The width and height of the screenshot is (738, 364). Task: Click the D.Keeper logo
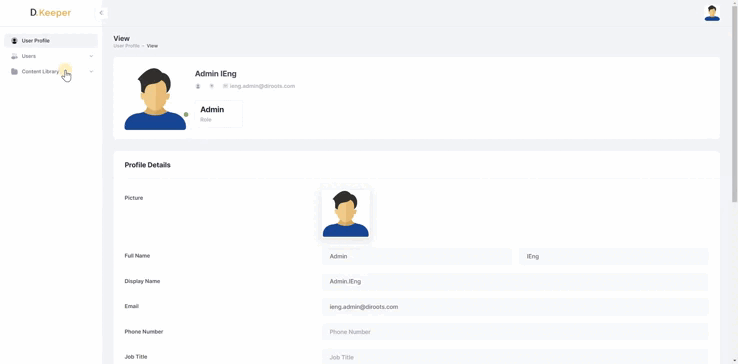point(50,13)
